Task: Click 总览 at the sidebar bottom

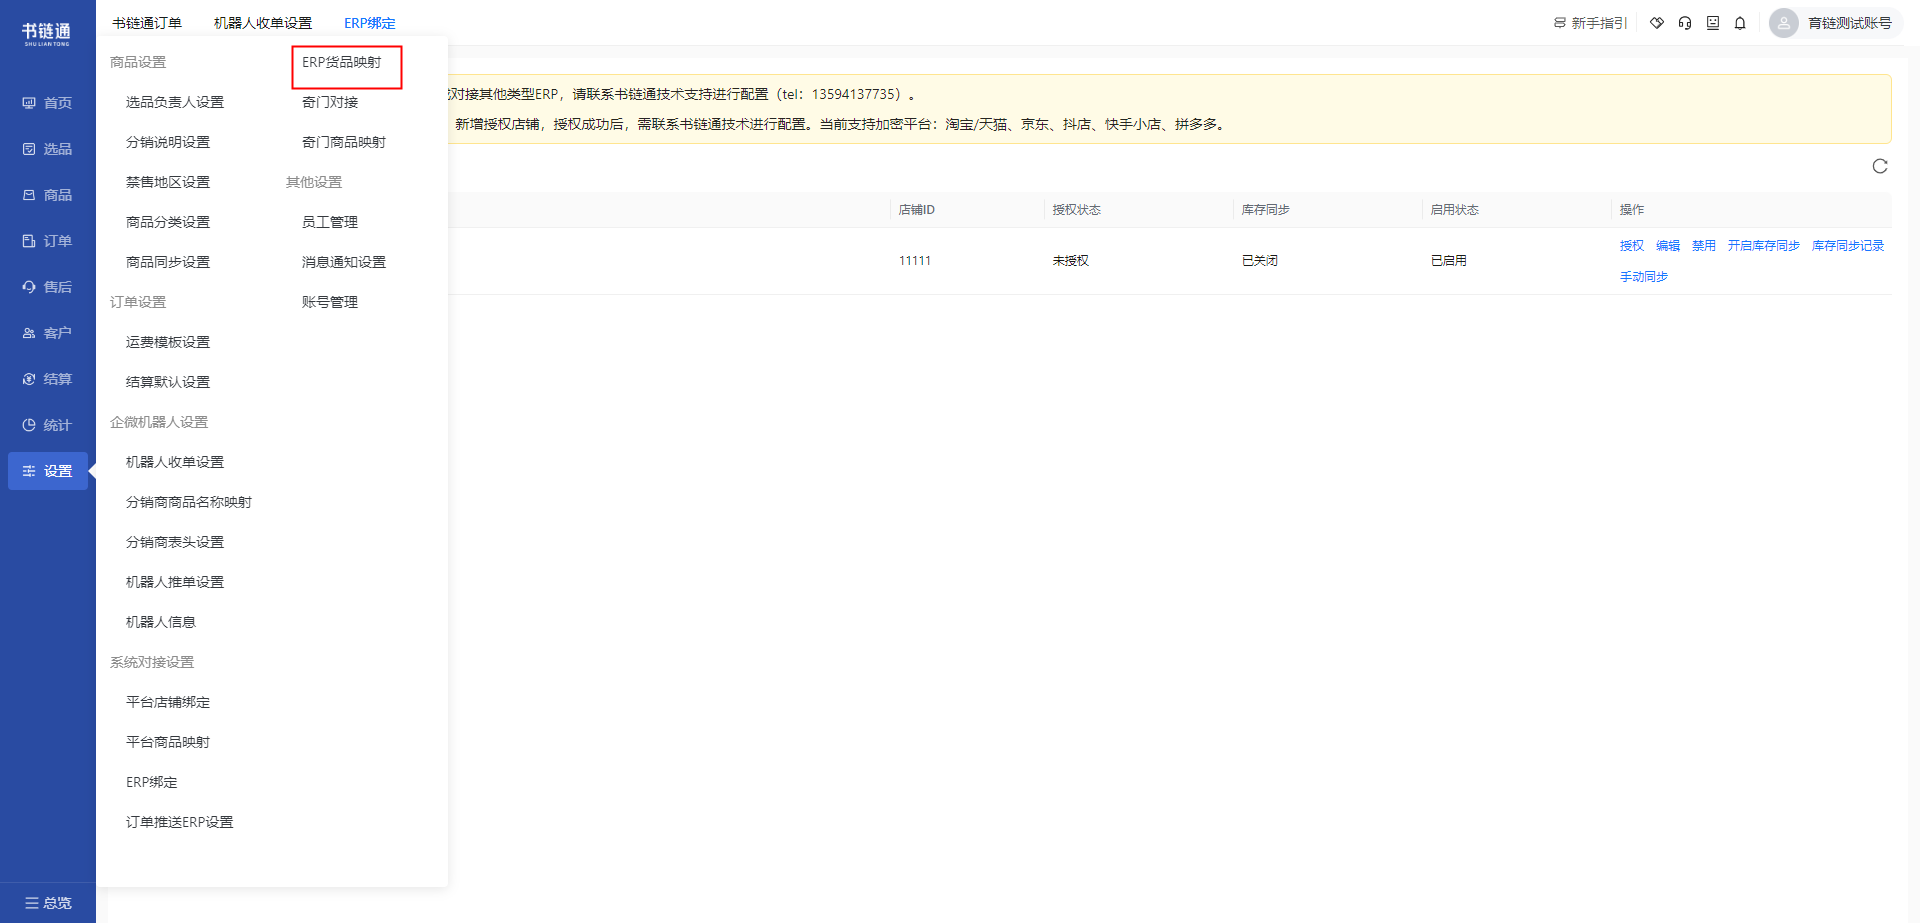Action: pos(48,903)
